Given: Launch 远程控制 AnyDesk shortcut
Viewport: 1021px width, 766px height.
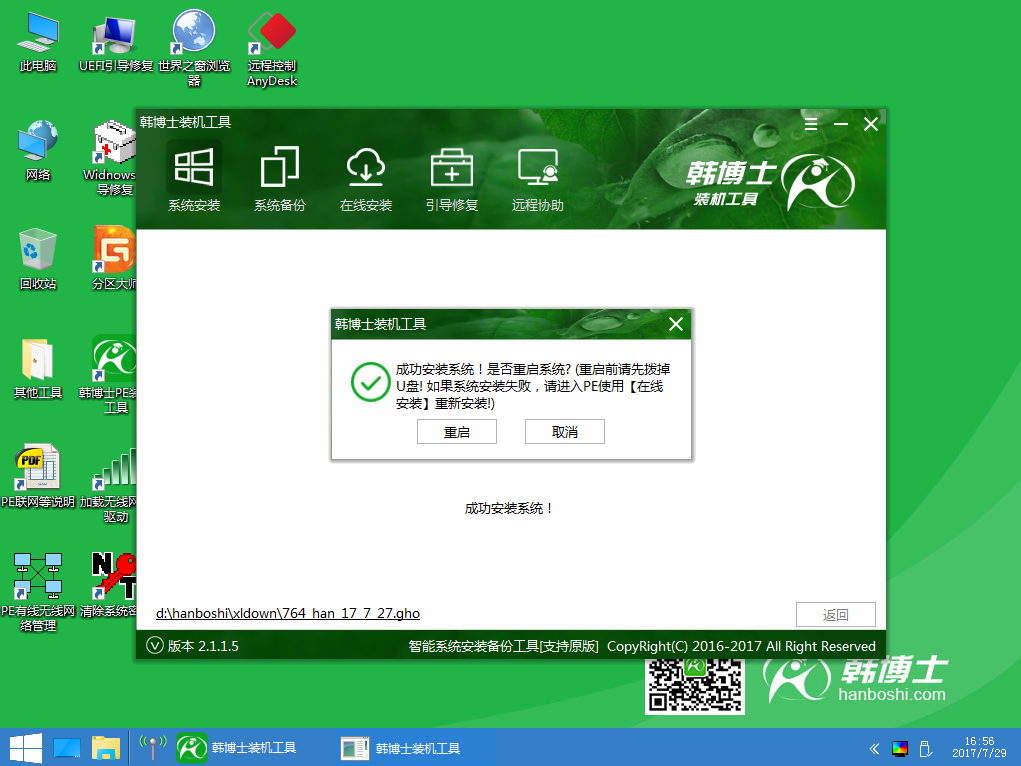Looking at the screenshot, I should (x=272, y=48).
